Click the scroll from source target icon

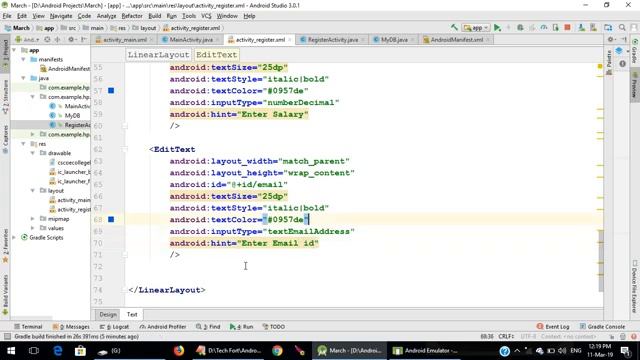click(47, 40)
